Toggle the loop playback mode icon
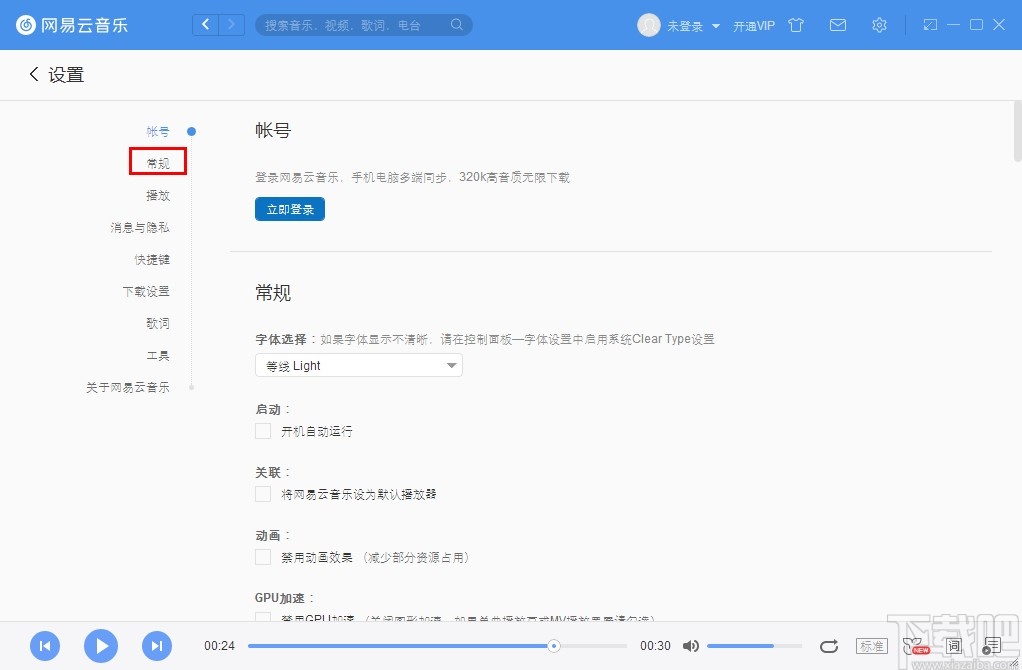 pos(828,646)
